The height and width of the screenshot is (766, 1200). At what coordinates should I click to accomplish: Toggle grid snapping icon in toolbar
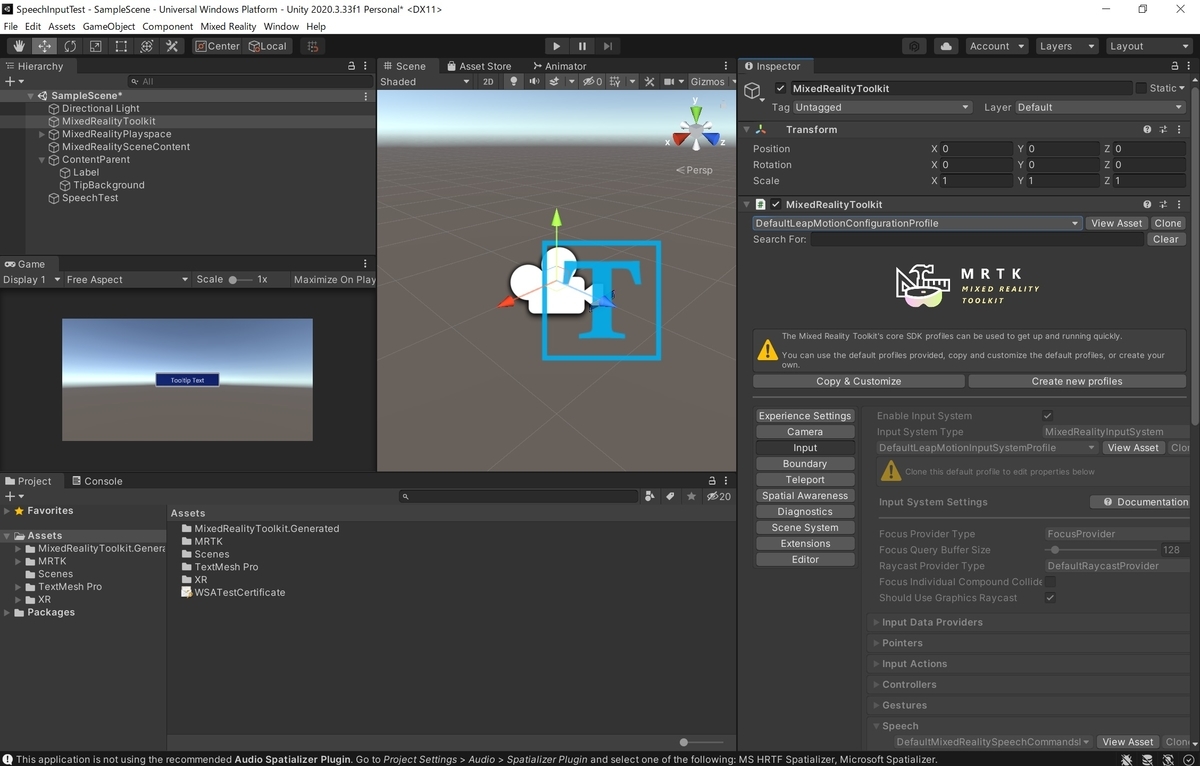312,46
